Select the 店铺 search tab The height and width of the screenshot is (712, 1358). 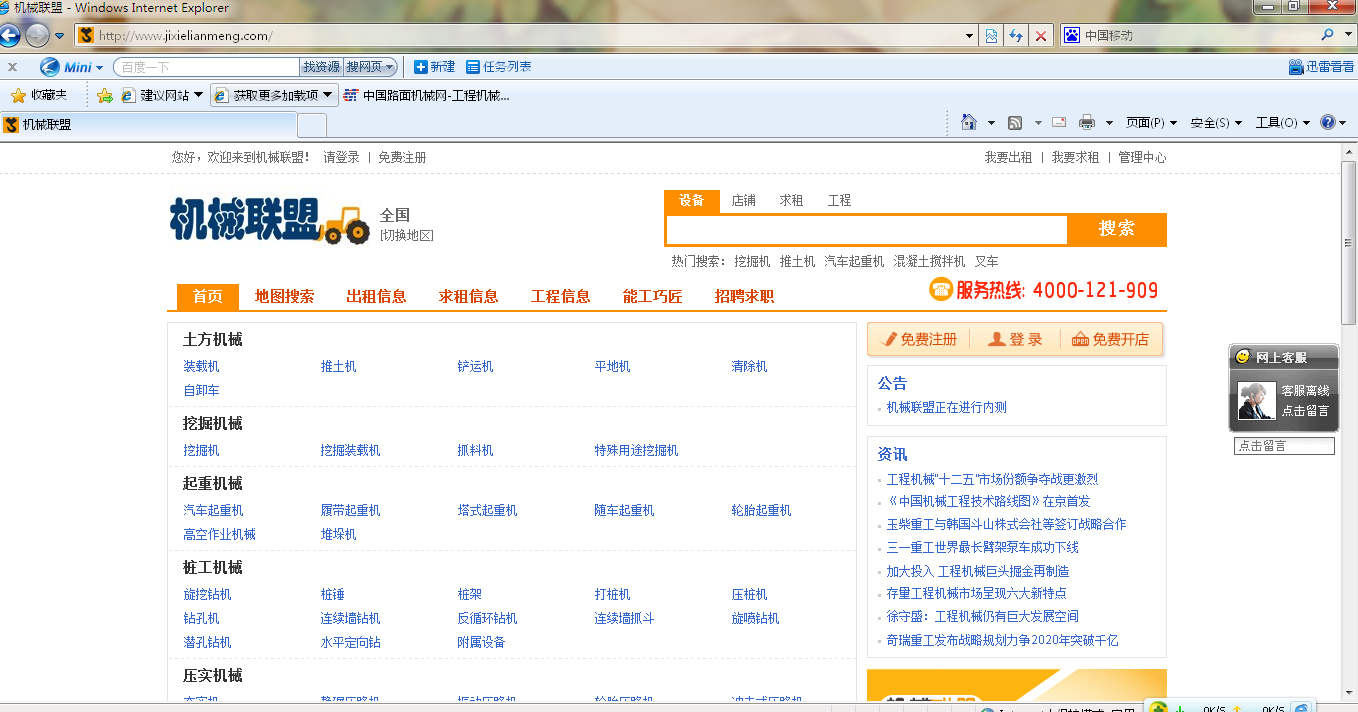pos(744,200)
